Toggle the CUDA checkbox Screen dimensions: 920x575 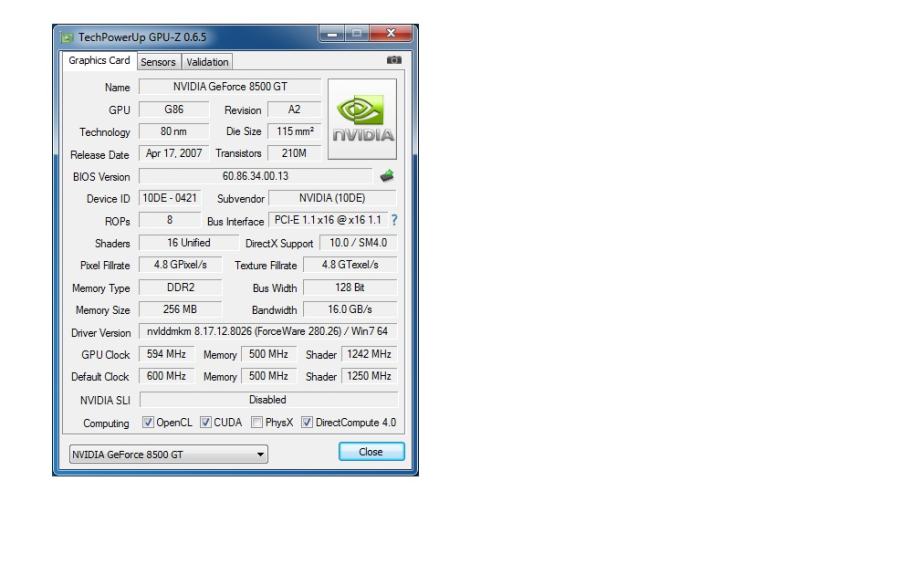click(x=205, y=422)
